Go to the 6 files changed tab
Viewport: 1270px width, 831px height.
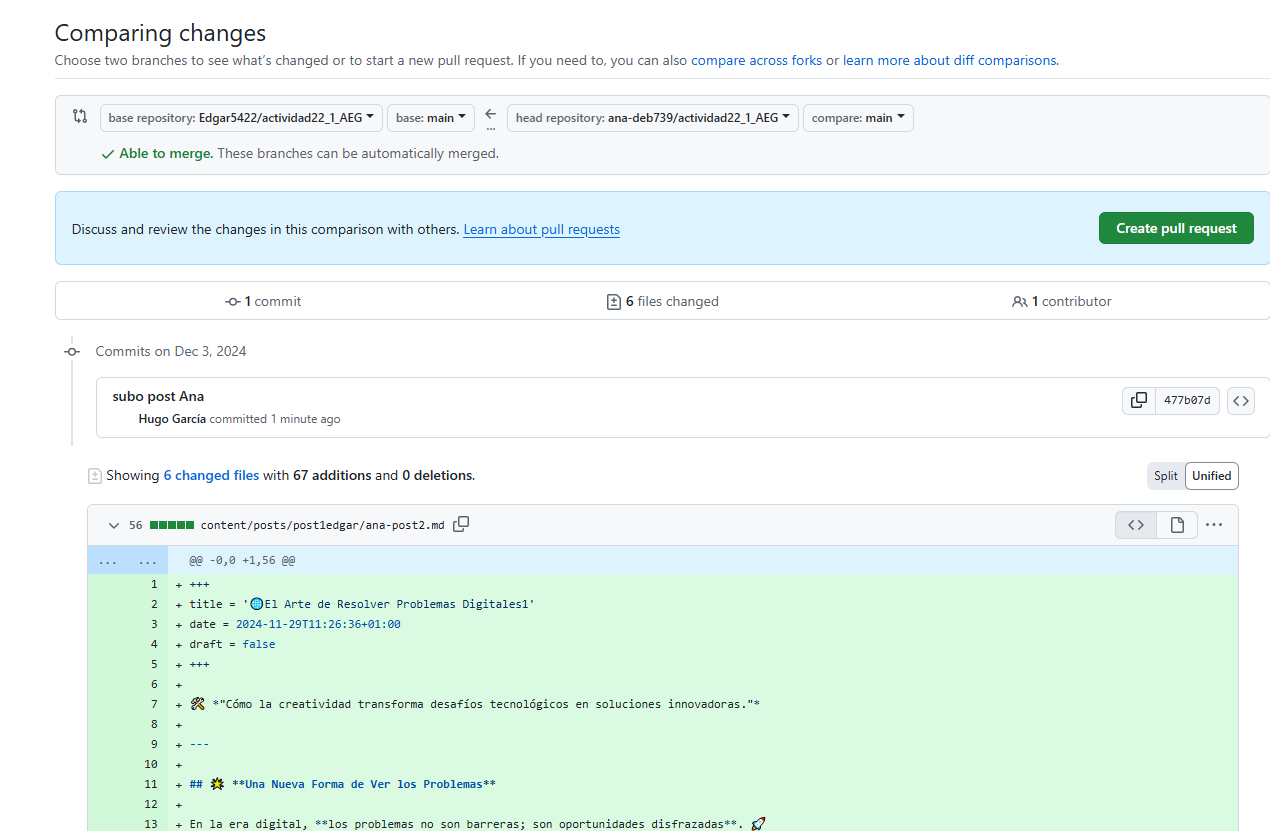(x=662, y=301)
